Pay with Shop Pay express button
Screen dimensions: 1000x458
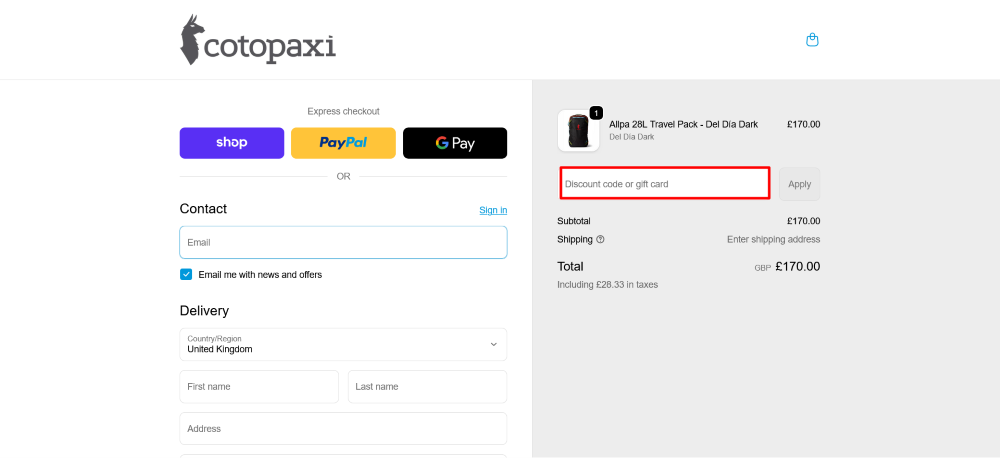pos(232,143)
